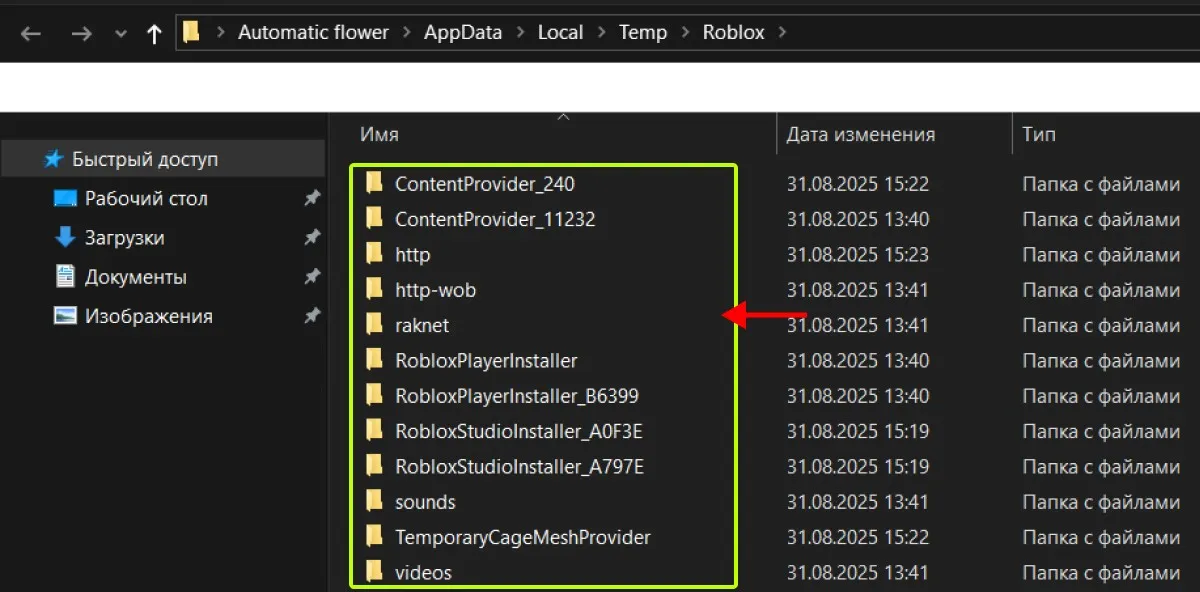Select the raknet folder name
The image size is (1200, 592).
pyautogui.click(x=422, y=325)
